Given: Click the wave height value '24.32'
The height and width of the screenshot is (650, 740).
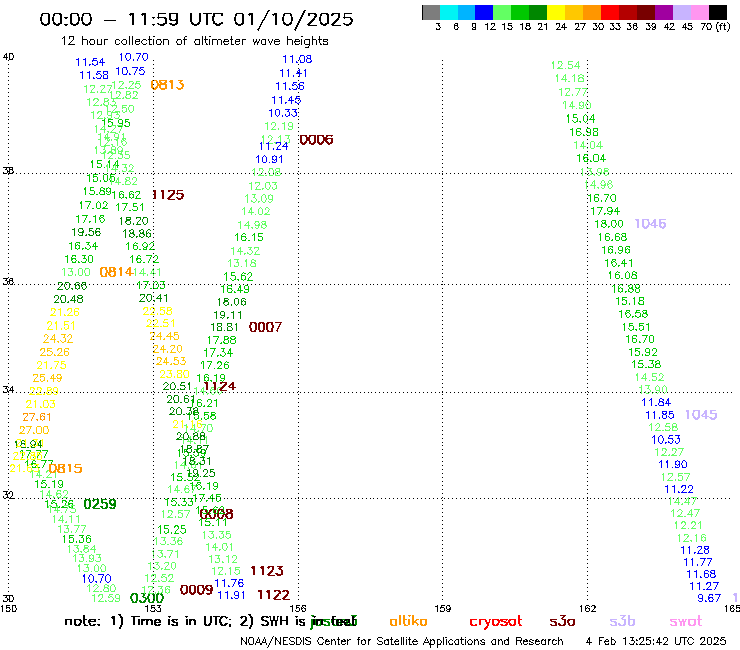Looking at the screenshot, I should click(x=58, y=339).
